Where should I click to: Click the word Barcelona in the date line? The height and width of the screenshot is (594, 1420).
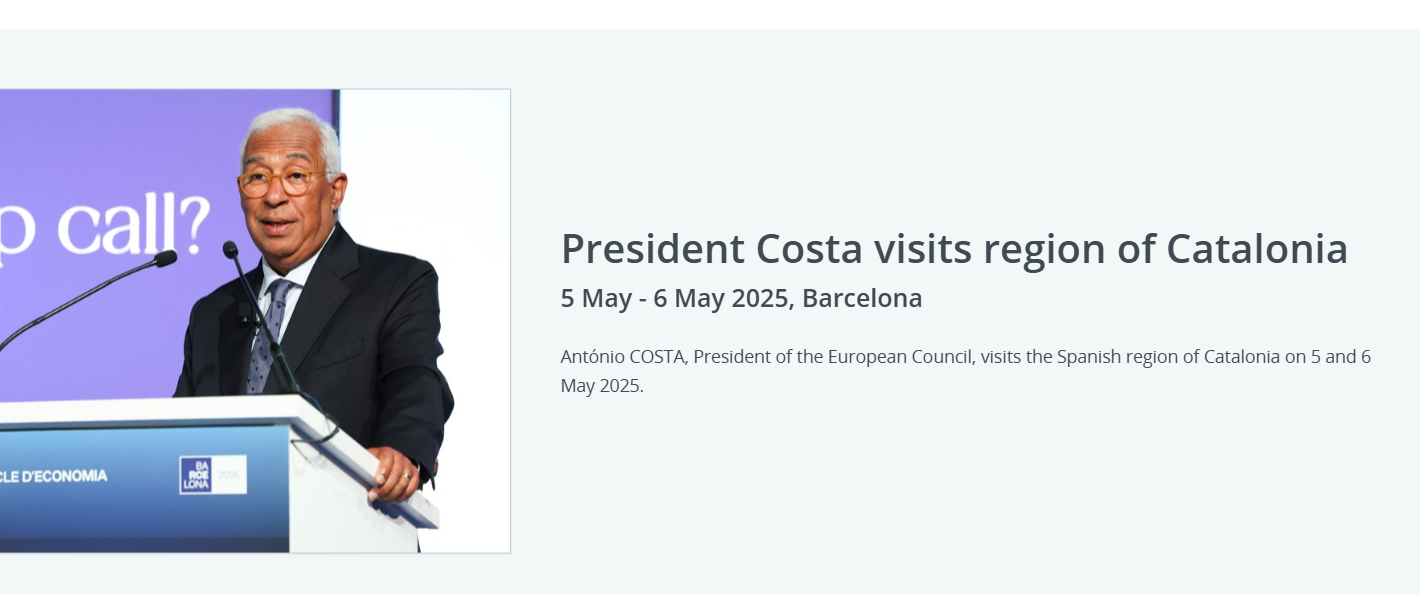coord(862,298)
